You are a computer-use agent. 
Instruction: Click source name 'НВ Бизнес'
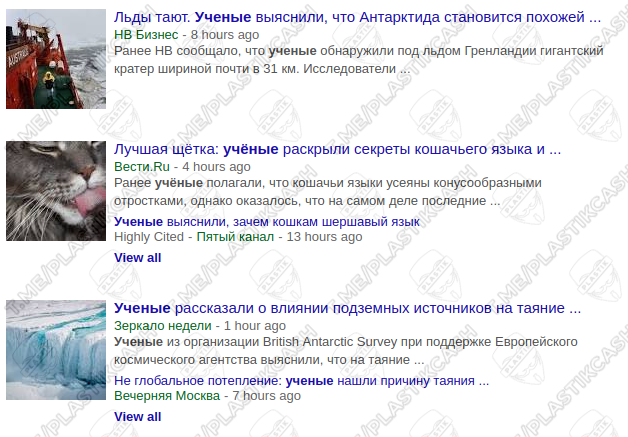(146, 35)
